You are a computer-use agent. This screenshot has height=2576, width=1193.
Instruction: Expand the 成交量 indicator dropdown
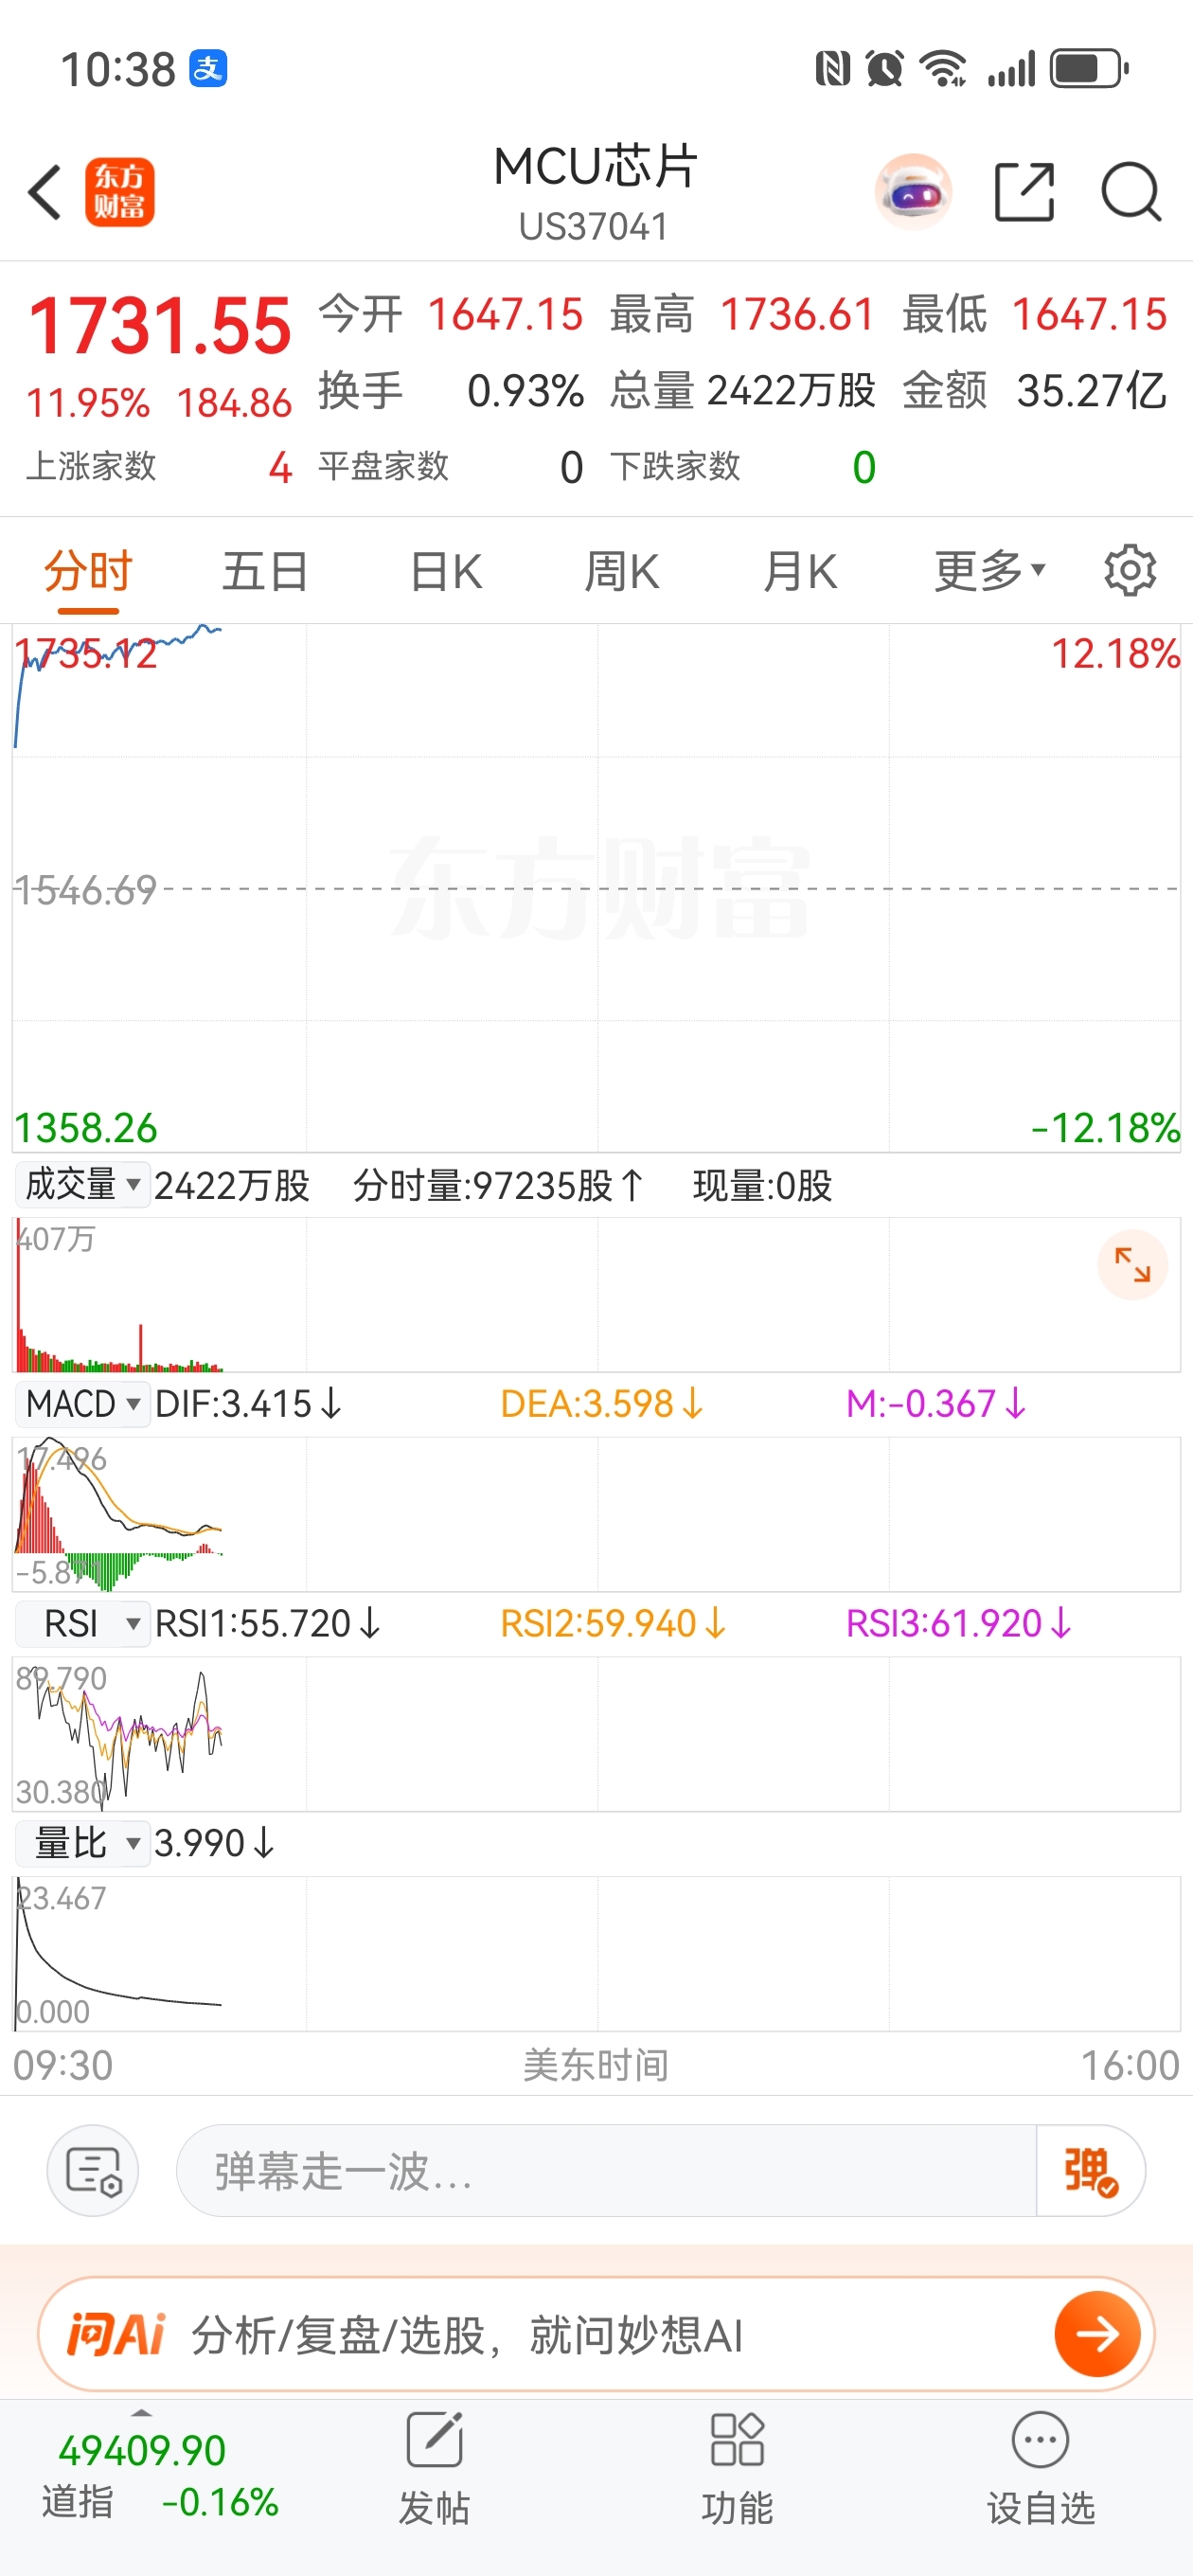click(82, 1185)
